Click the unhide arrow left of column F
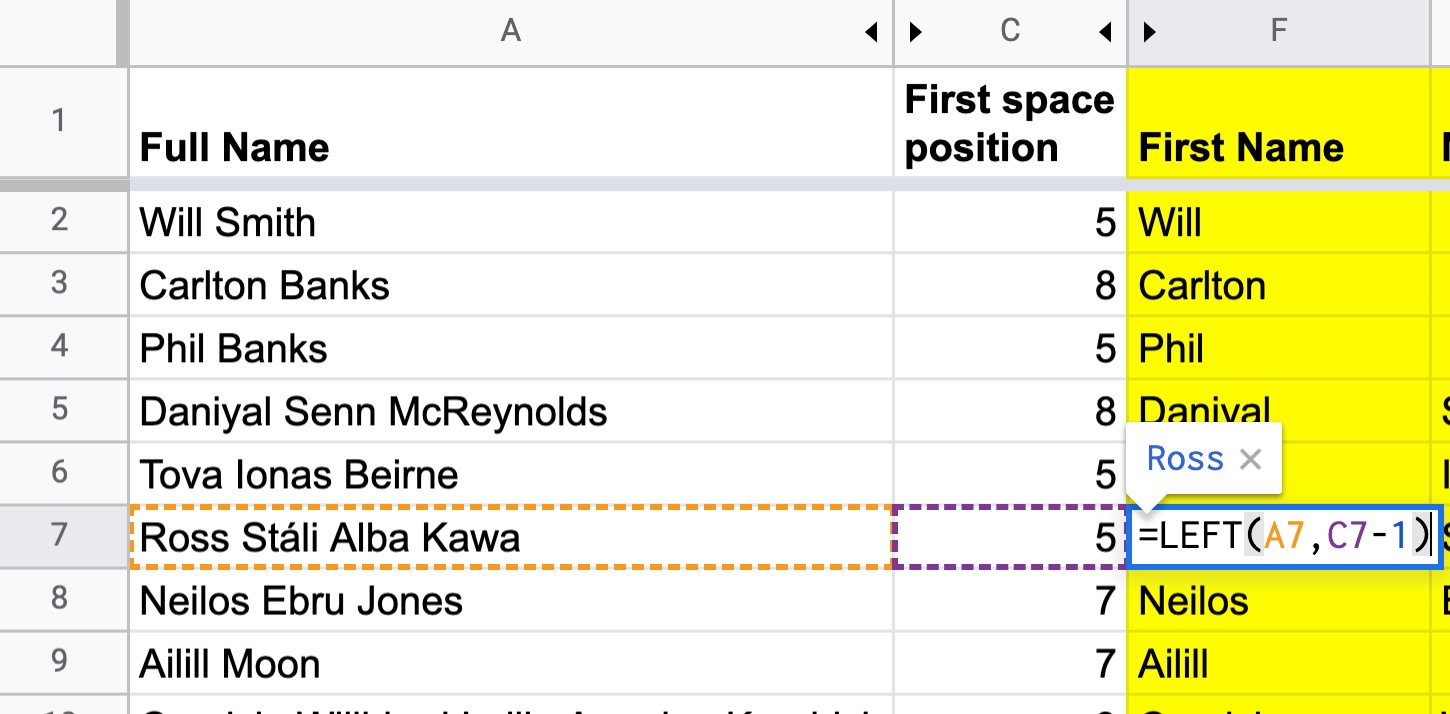The height and width of the screenshot is (714, 1450). tap(1148, 31)
